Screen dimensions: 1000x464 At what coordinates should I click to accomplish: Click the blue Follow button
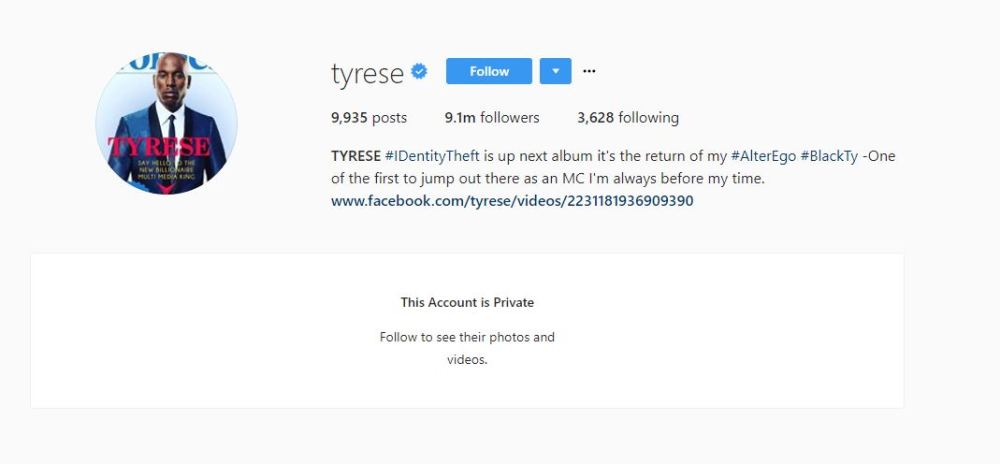click(x=489, y=71)
